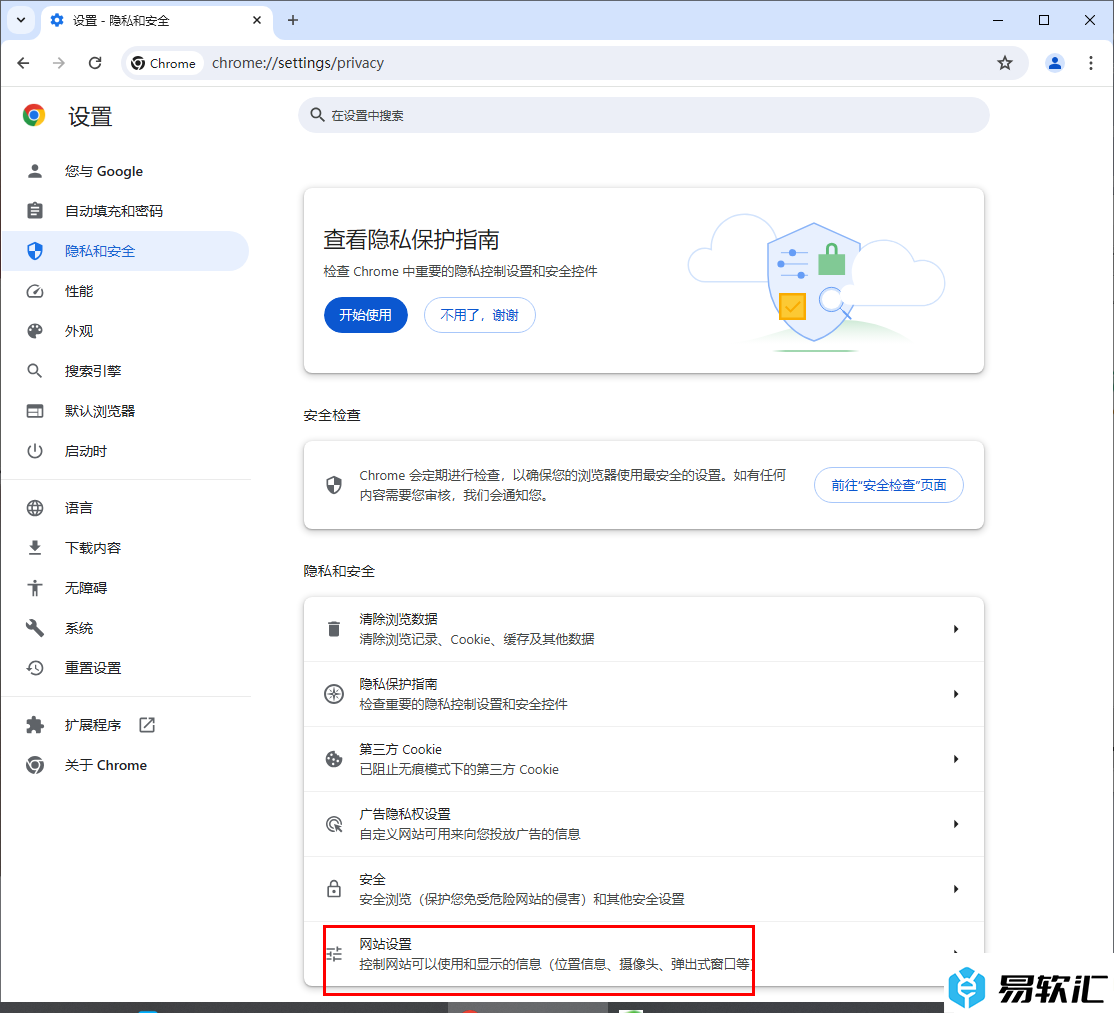The width and height of the screenshot is (1114, 1013).
Task: Open the 广告隐私权设置 row
Action: pyautogui.click(x=644, y=824)
